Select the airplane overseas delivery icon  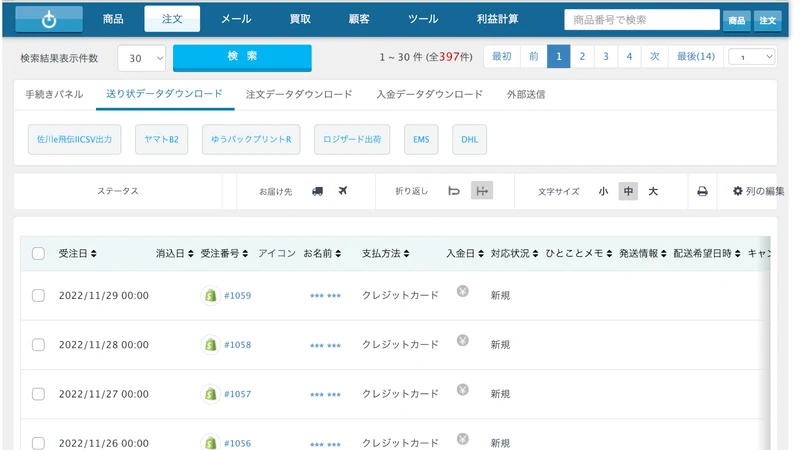pos(343,191)
